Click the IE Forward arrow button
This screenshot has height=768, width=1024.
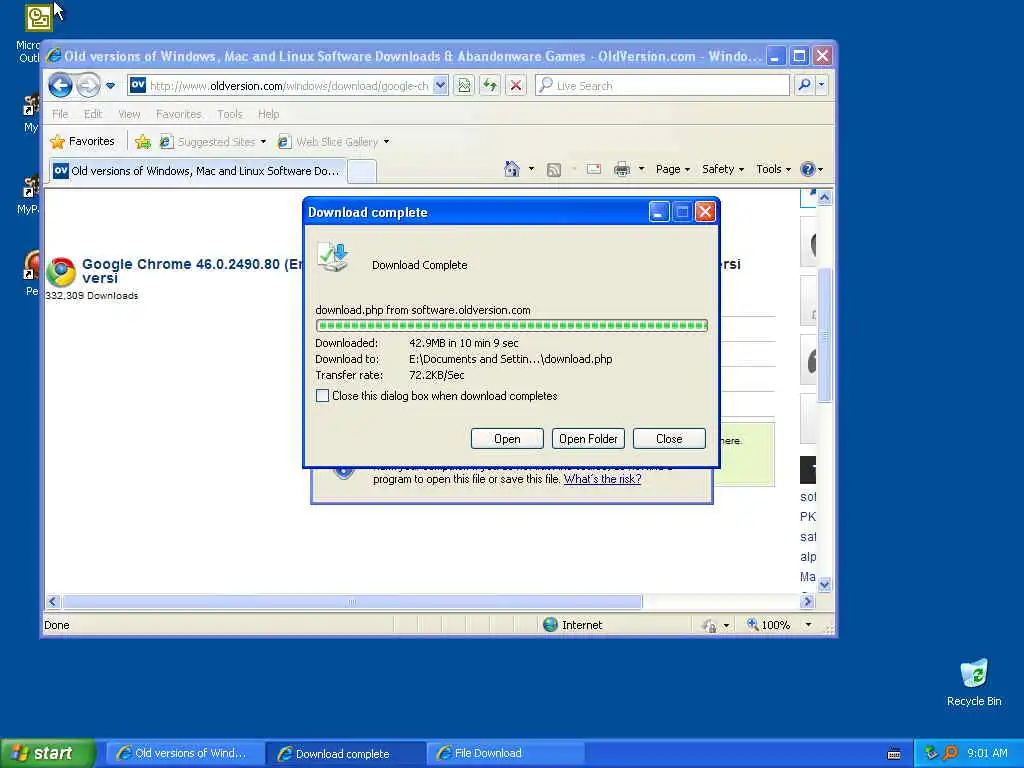[x=88, y=85]
